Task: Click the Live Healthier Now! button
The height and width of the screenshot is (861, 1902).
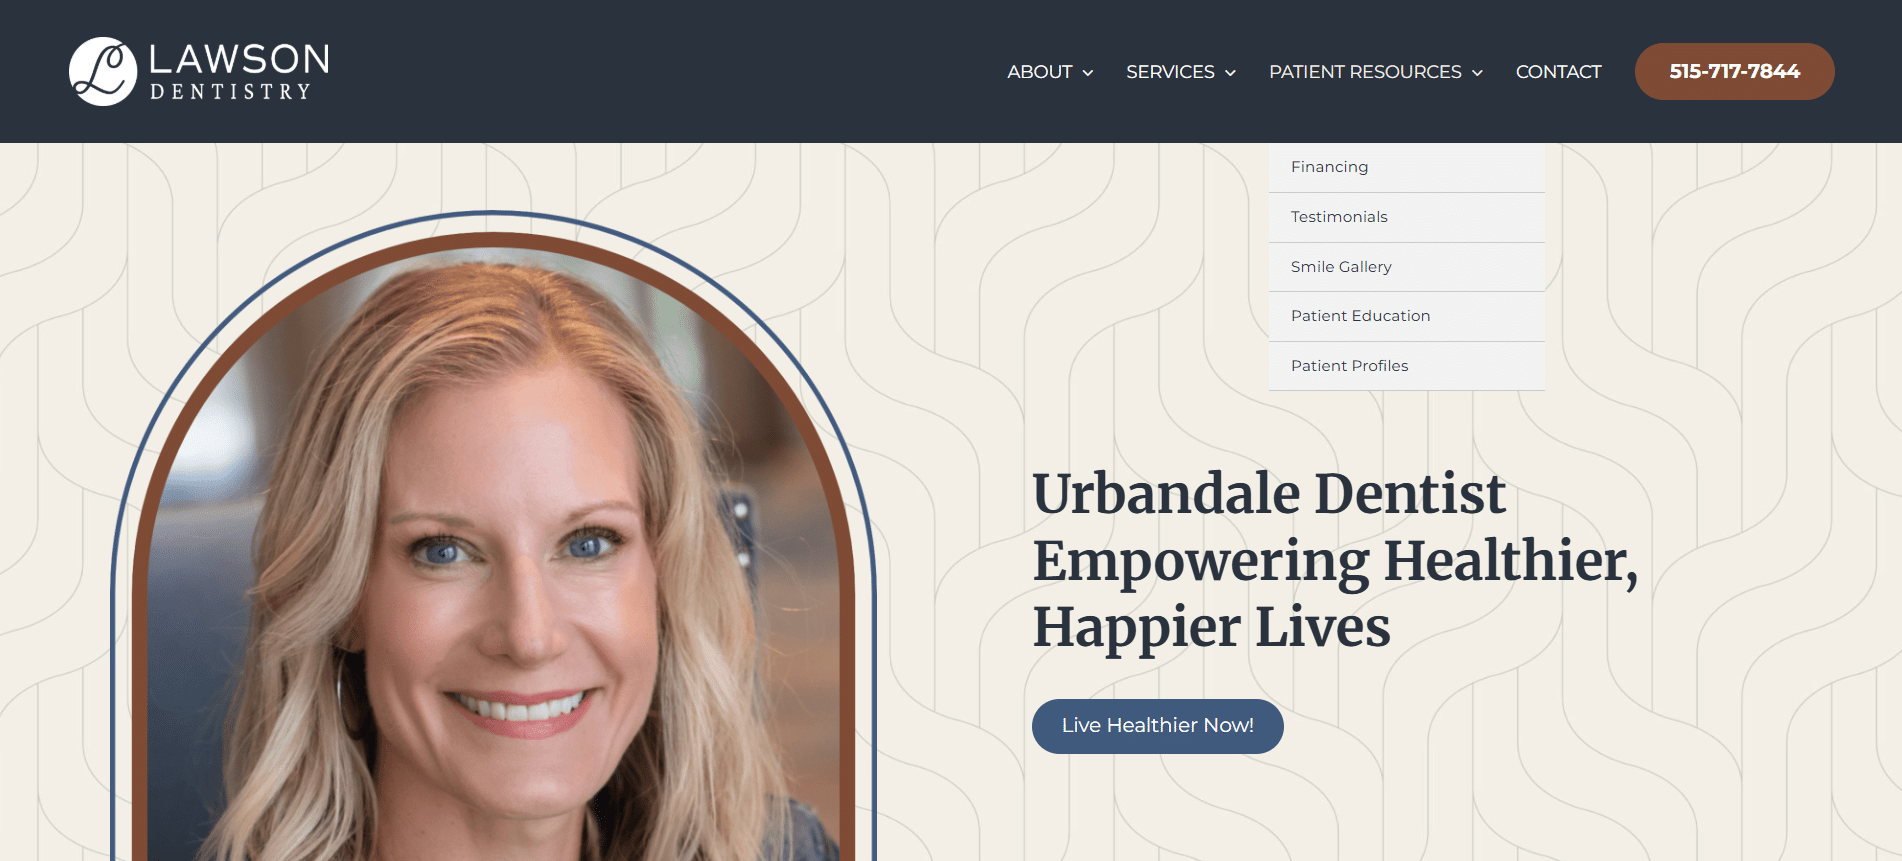Action: [x=1157, y=726]
